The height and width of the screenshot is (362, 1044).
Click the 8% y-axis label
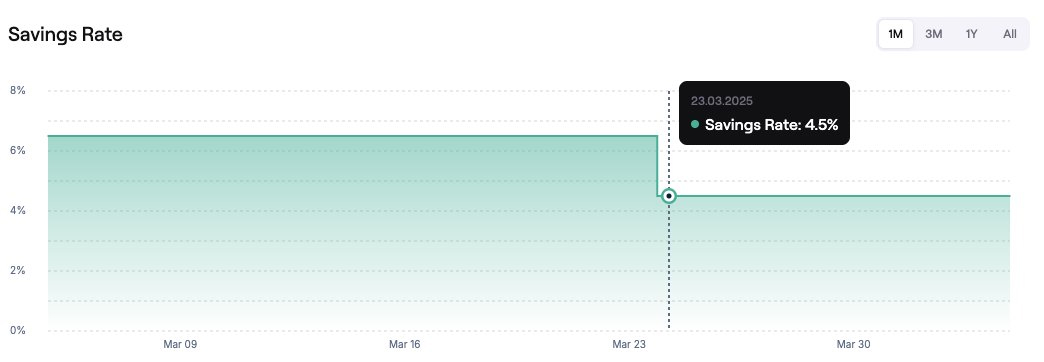coord(17,90)
